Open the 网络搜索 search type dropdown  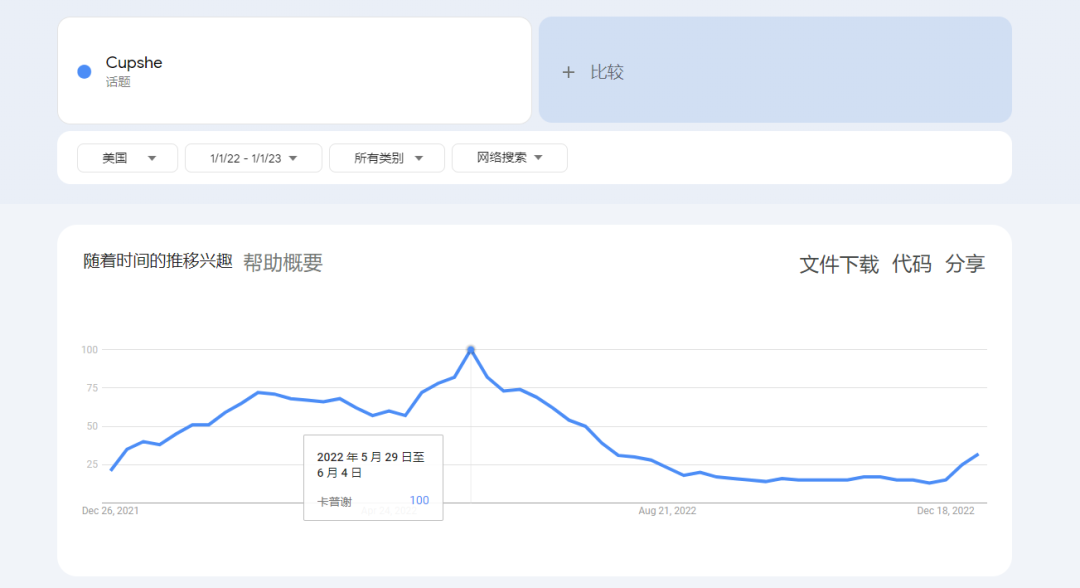(x=510, y=158)
